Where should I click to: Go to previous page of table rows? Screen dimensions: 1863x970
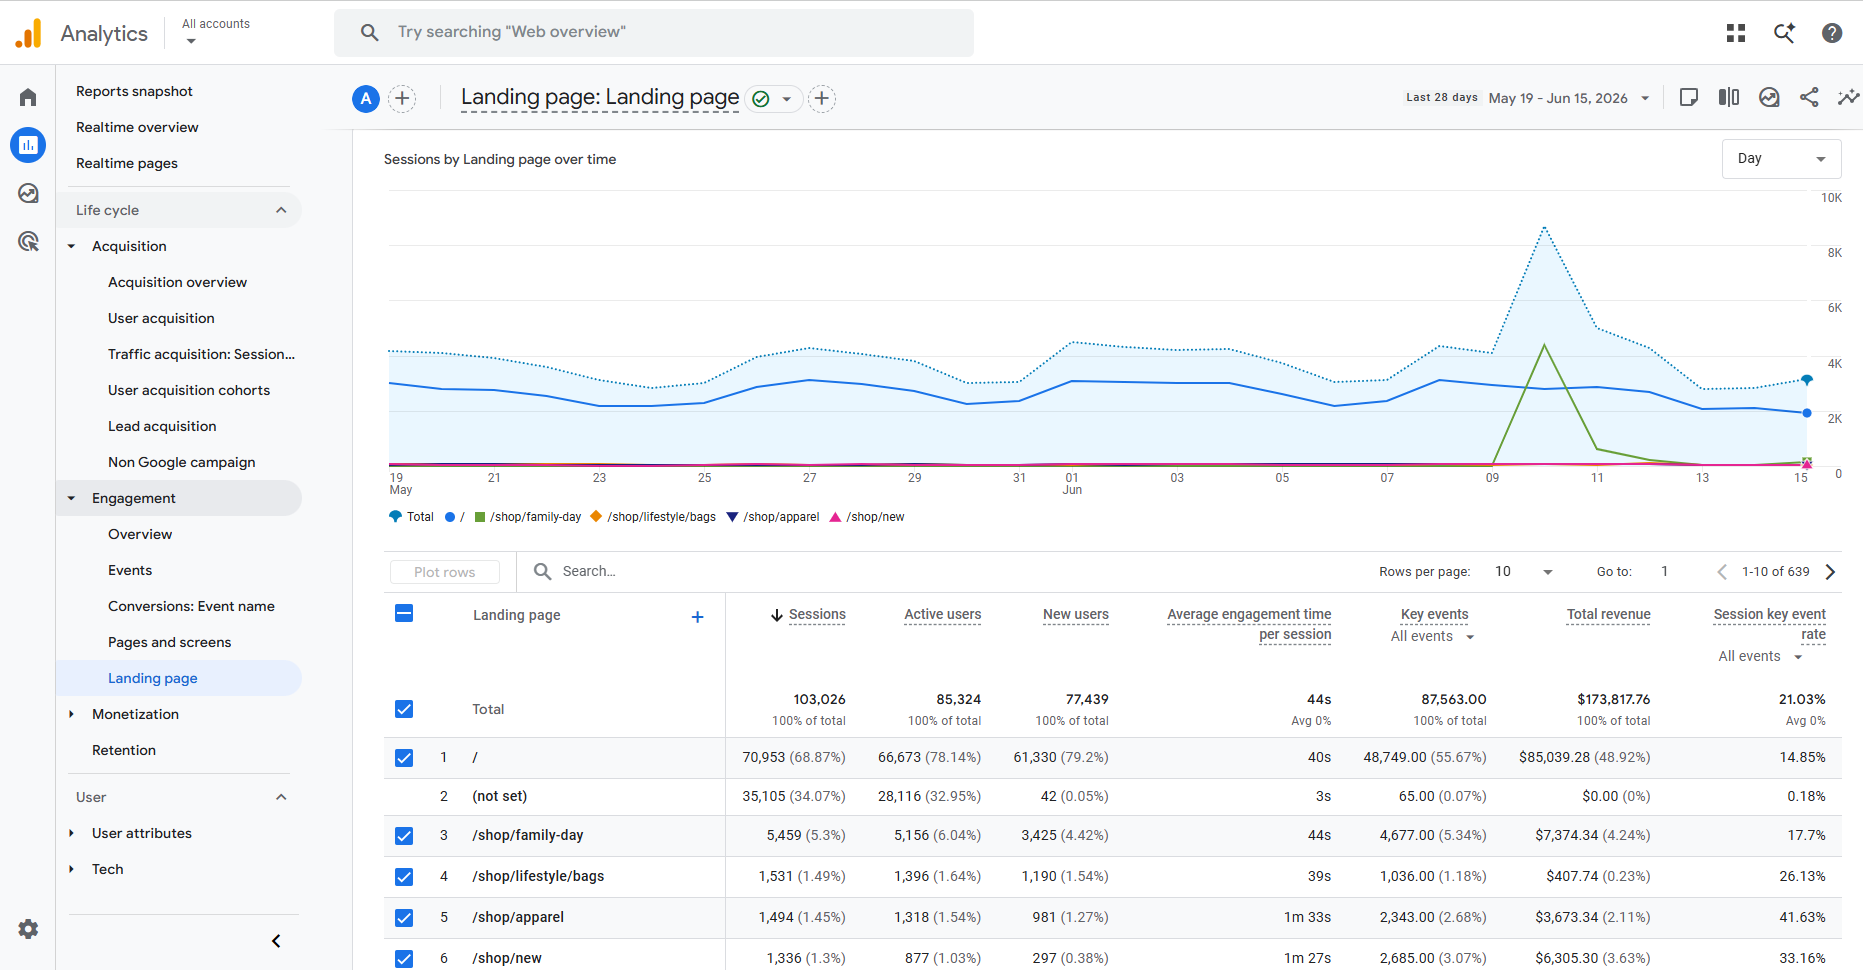coord(1722,572)
